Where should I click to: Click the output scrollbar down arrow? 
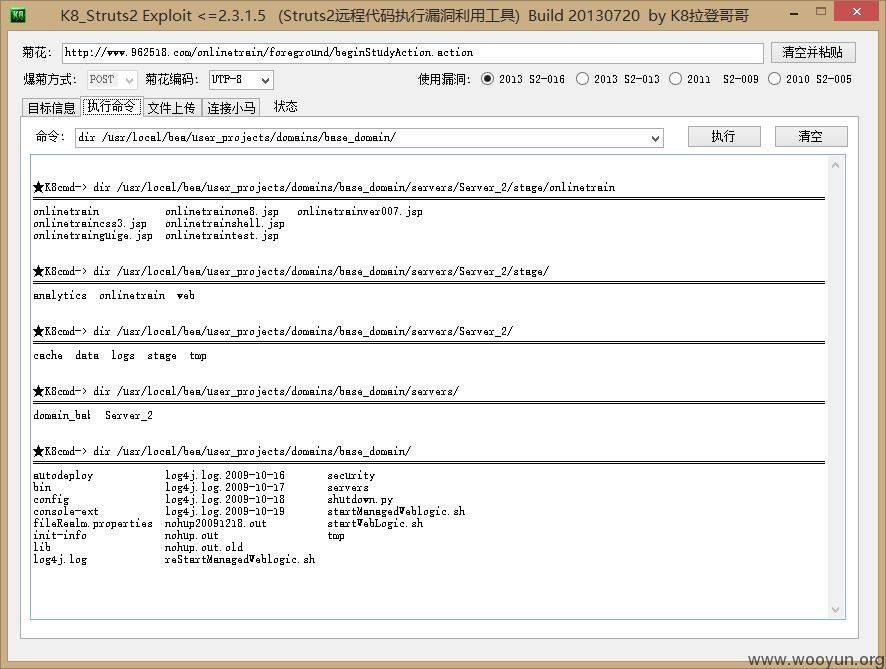point(835,610)
